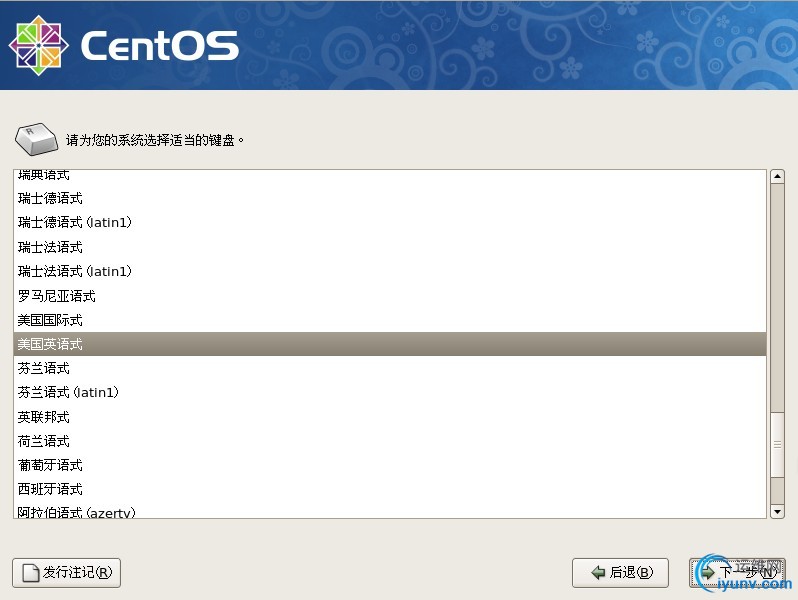The image size is (798, 600).
Task: Click the CentOS logo icon
Action: click(38, 46)
